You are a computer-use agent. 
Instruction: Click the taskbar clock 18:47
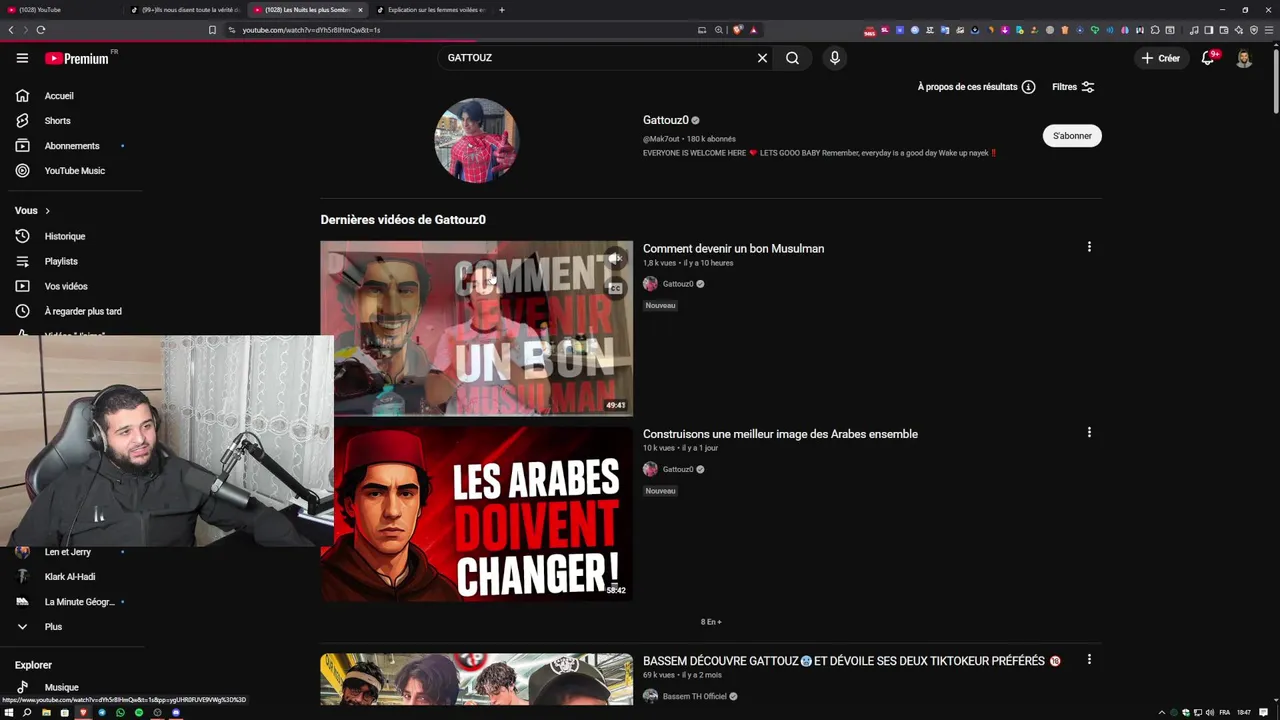point(1244,713)
